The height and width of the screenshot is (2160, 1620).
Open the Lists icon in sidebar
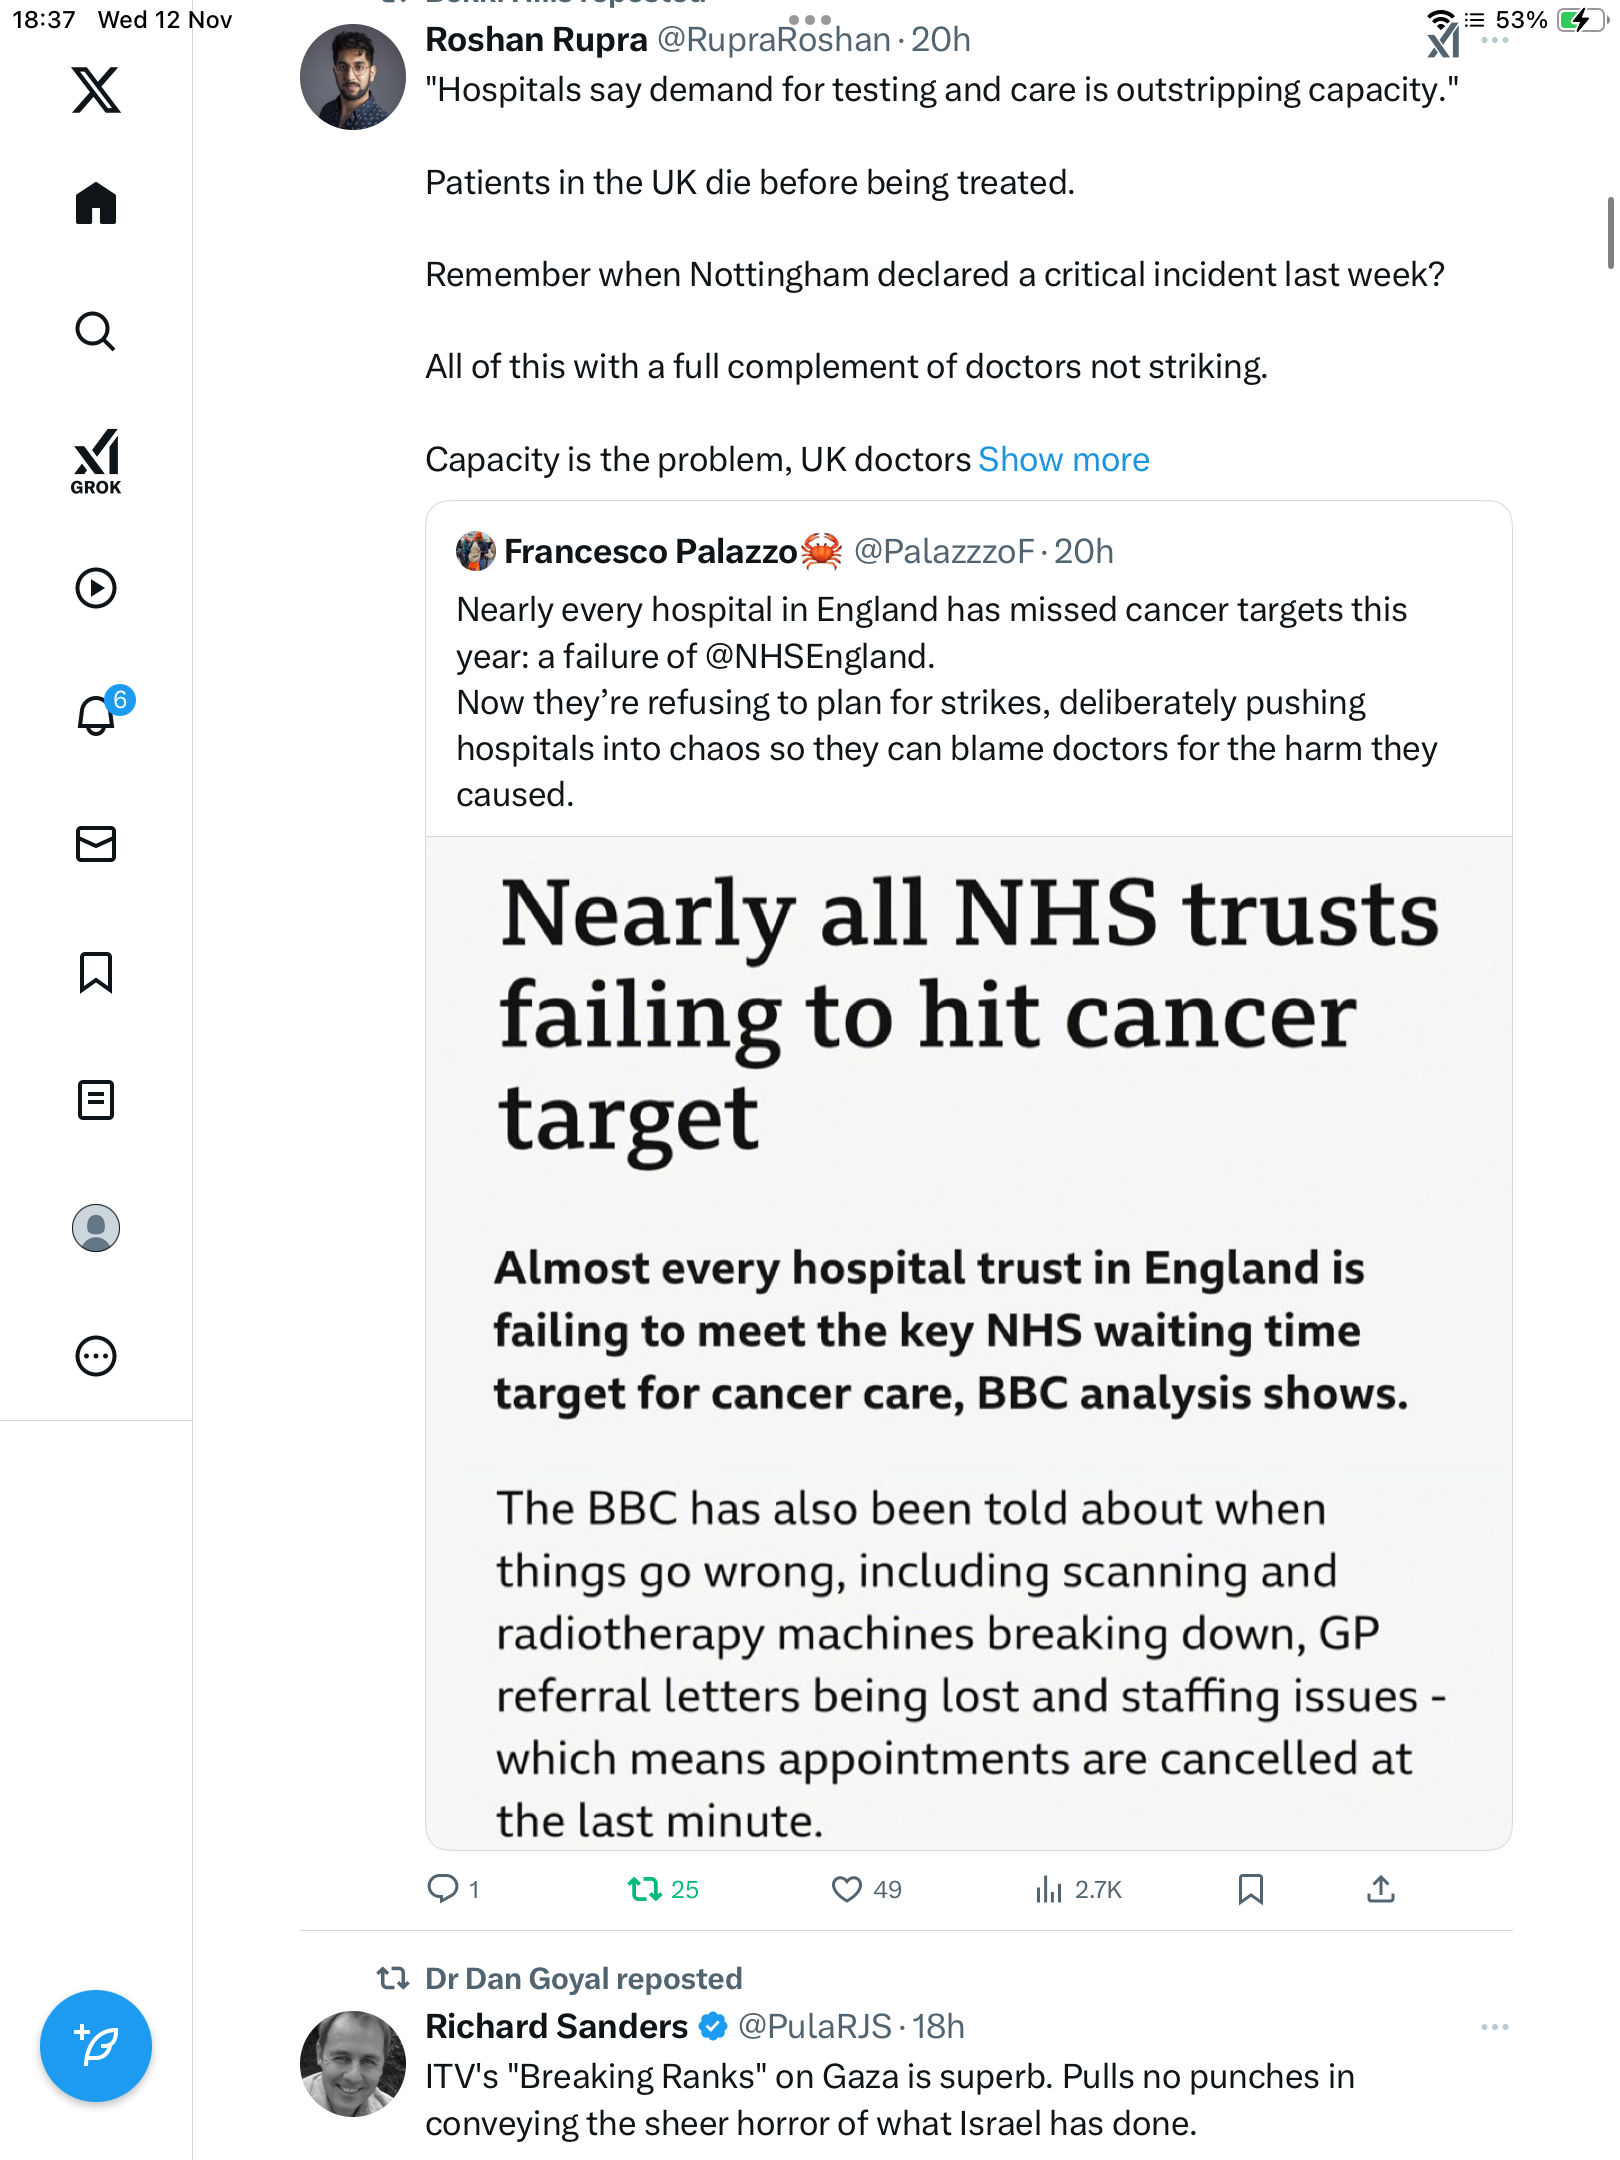(x=96, y=1100)
